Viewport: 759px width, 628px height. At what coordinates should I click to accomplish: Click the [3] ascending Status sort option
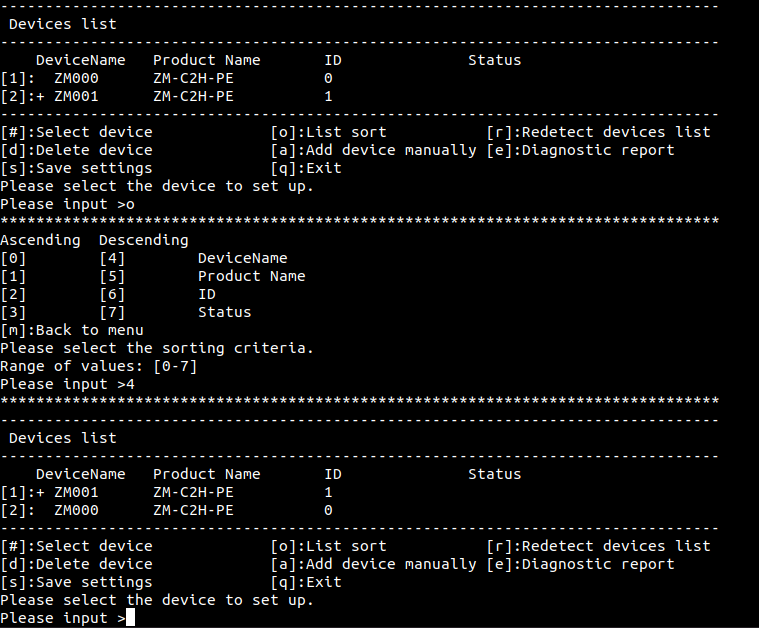[13, 312]
